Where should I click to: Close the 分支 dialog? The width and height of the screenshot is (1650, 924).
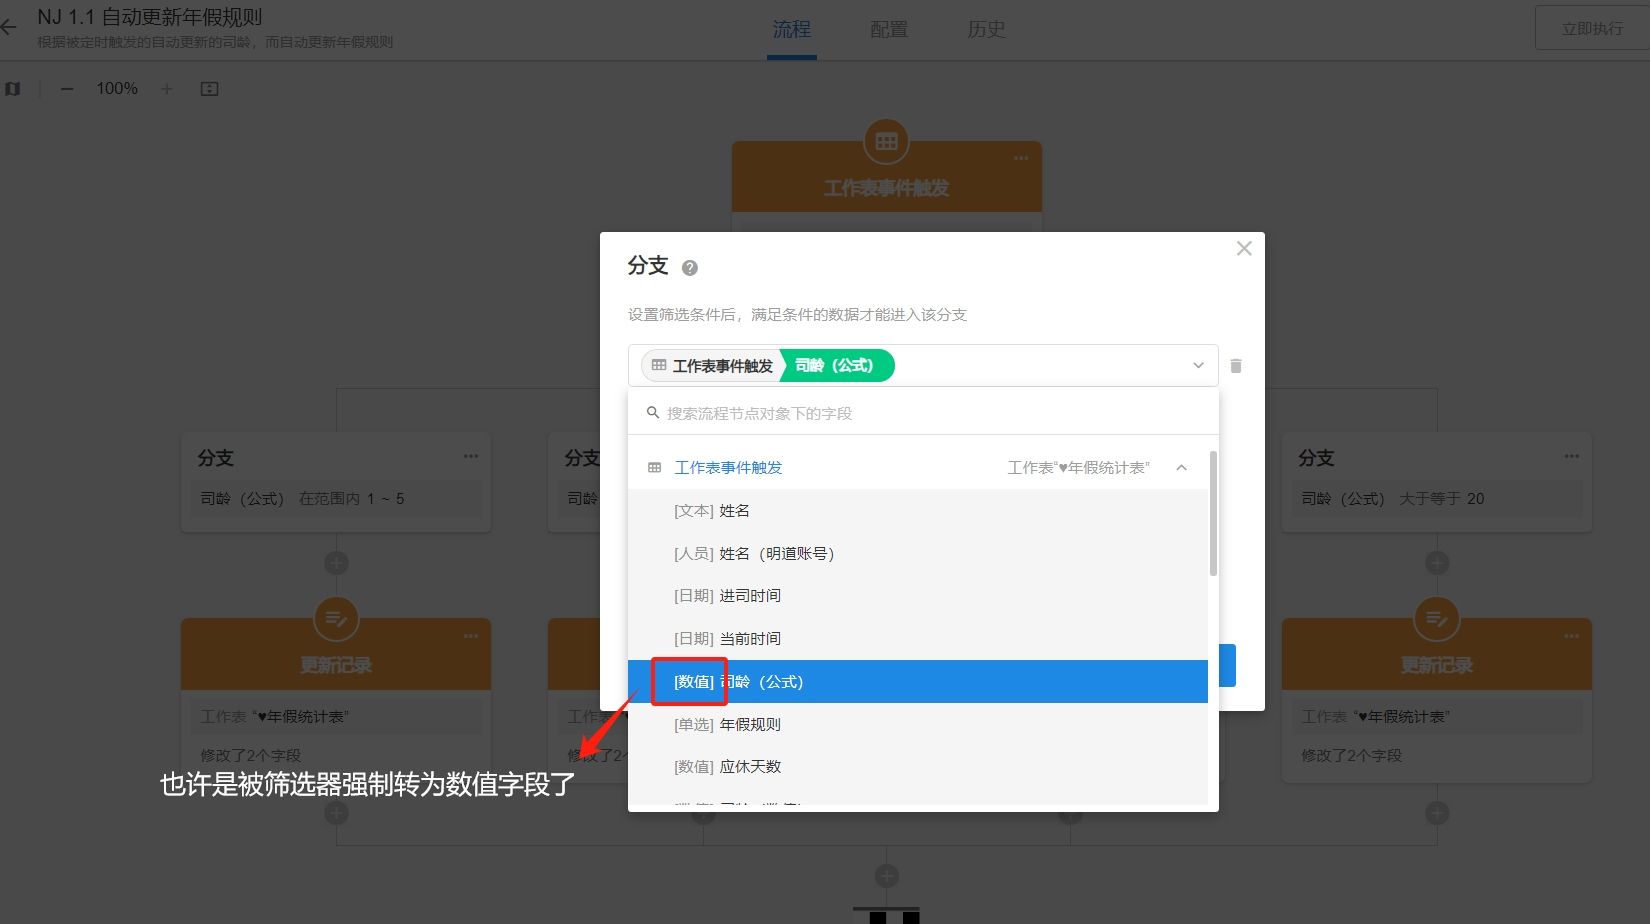tap(1244, 248)
